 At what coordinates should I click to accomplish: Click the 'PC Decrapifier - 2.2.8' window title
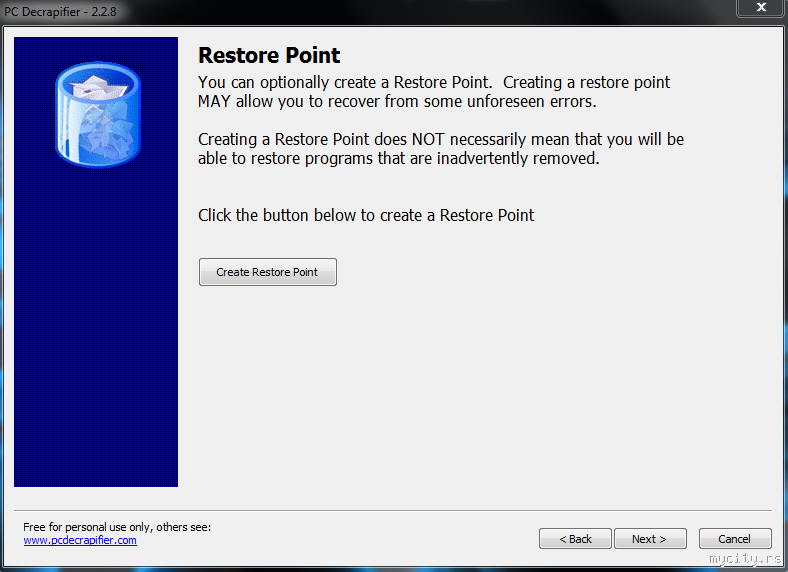[x=60, y=12]
